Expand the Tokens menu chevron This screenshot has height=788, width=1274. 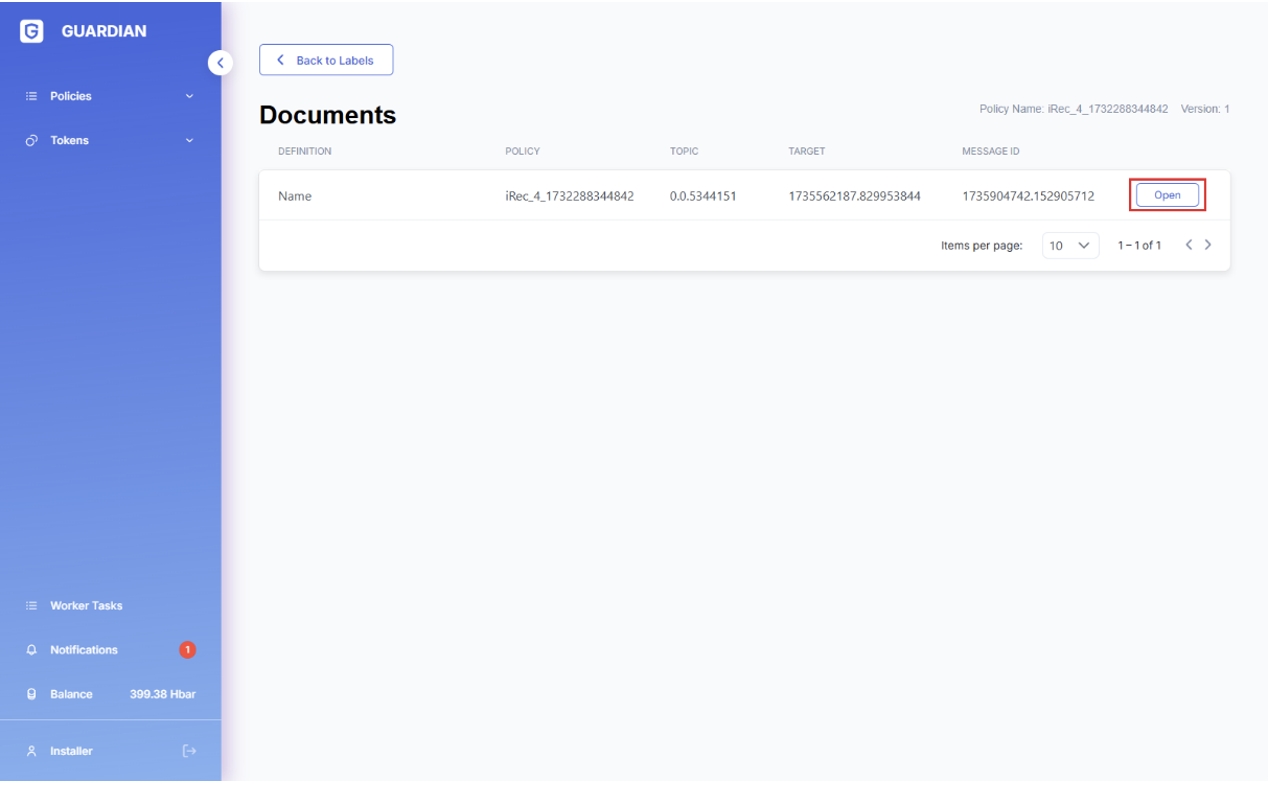(189, 141)
